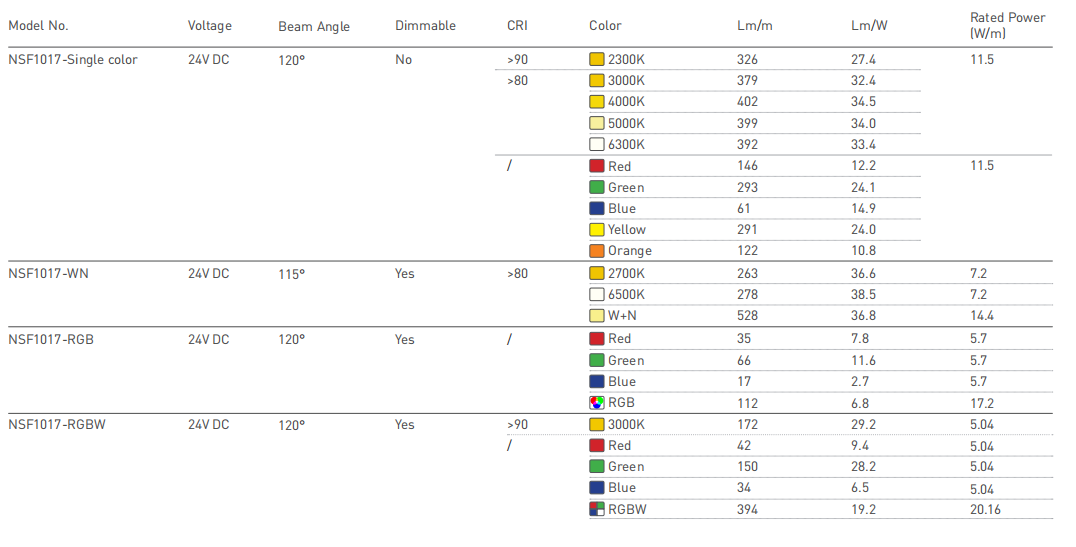This screenshot has height=547, width=1076.
Task: Click the Dimmable column header
Action: (x=425, y=25)
